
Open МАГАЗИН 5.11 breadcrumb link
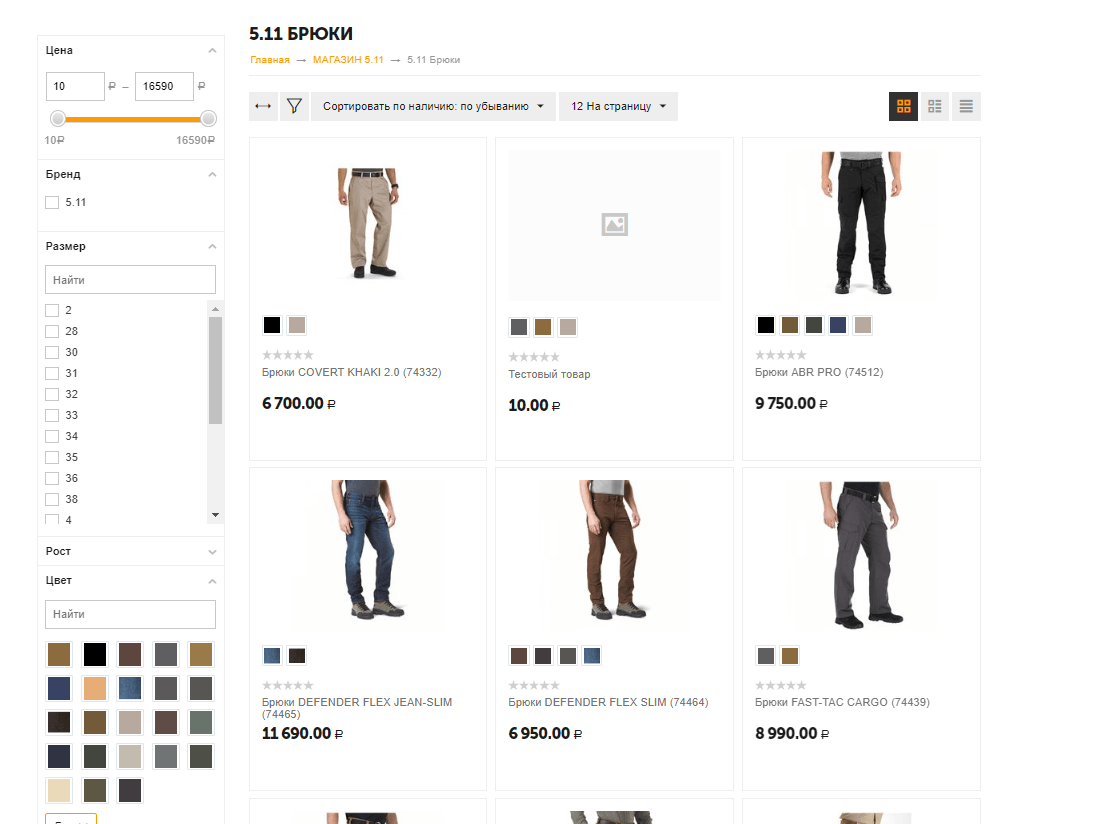click(x=348, y=60)
